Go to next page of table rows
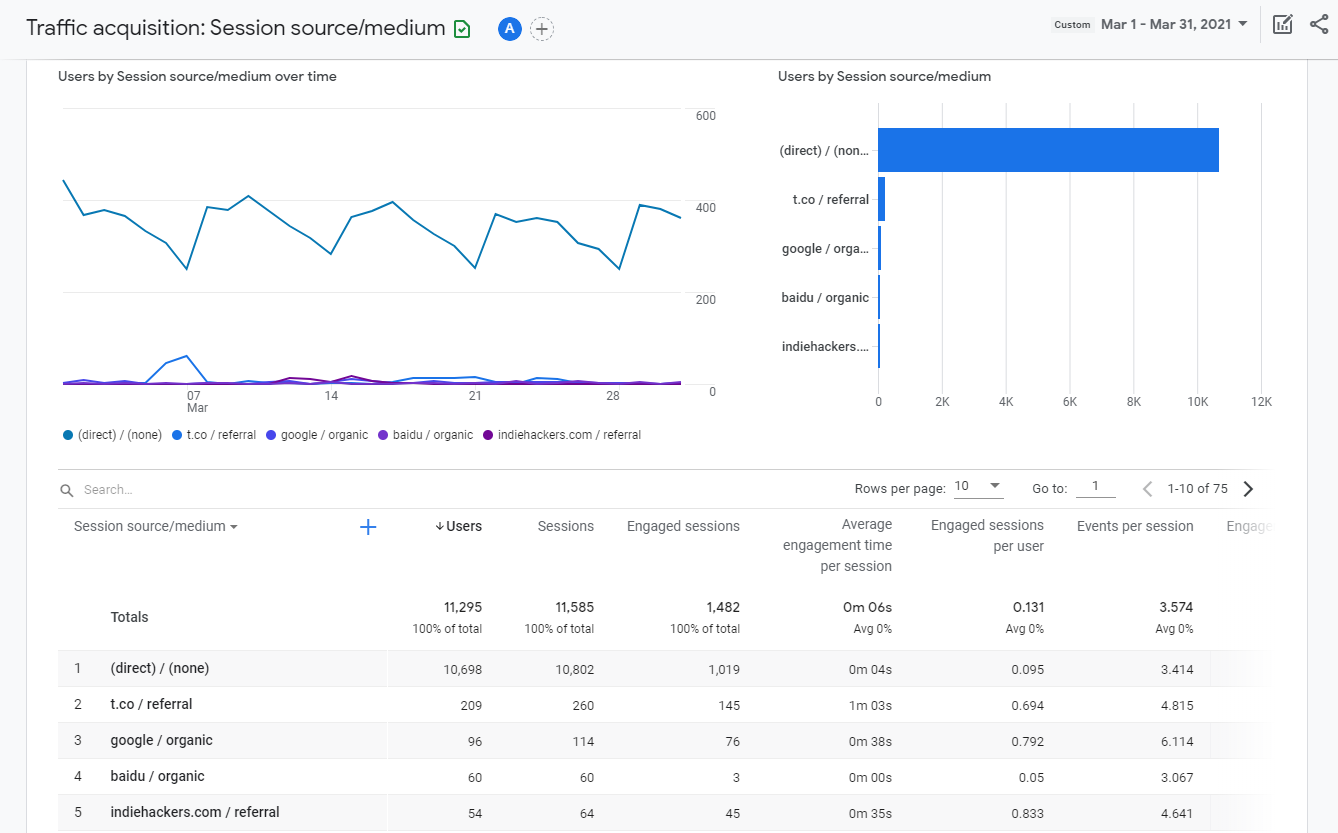 [1248, 489]
